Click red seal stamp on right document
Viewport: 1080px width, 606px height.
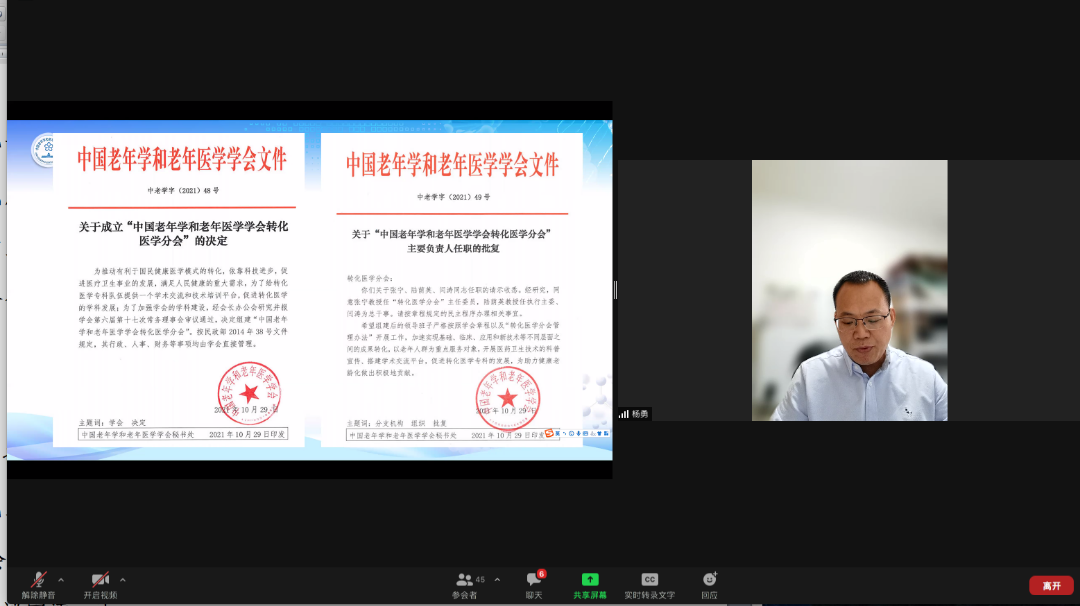[508, 398]
